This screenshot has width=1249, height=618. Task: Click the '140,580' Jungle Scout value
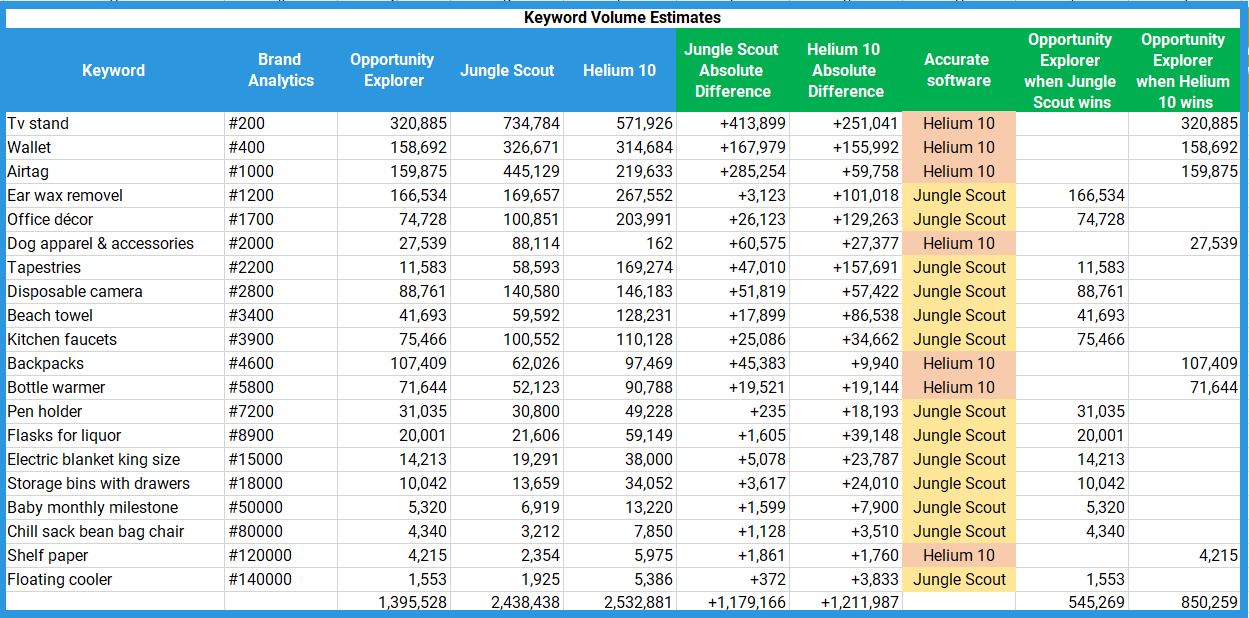[507, 292]
